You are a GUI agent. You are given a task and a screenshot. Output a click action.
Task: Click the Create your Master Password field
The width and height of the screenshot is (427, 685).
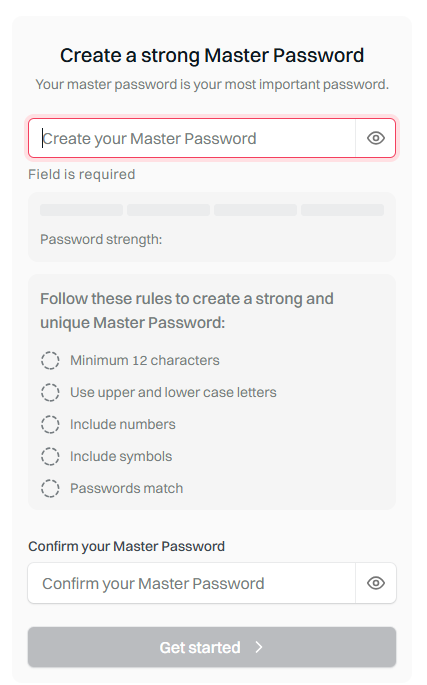coord(192,138)
